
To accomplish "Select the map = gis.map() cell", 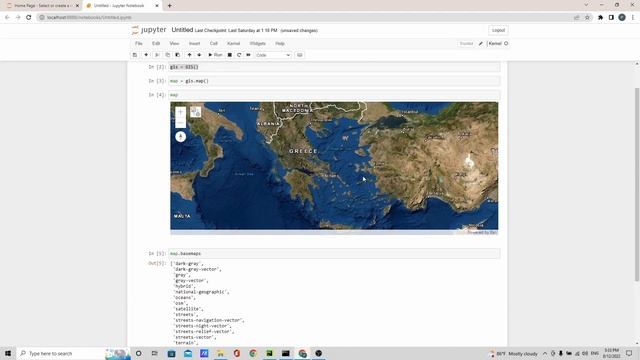I will [335, 81].
